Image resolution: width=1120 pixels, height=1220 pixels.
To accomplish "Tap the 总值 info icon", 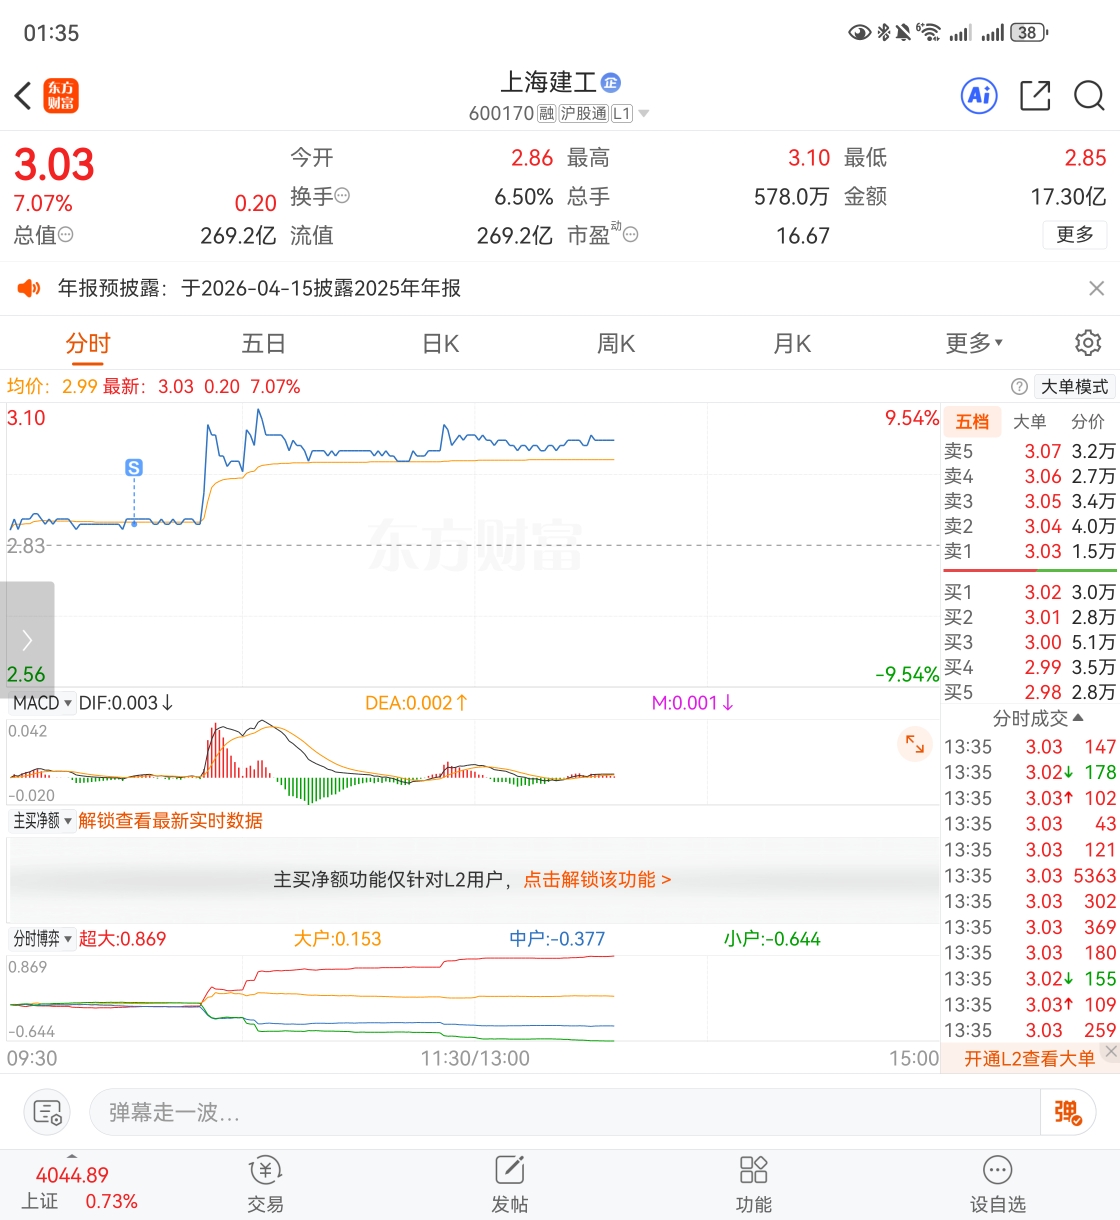I will [66, 234].
